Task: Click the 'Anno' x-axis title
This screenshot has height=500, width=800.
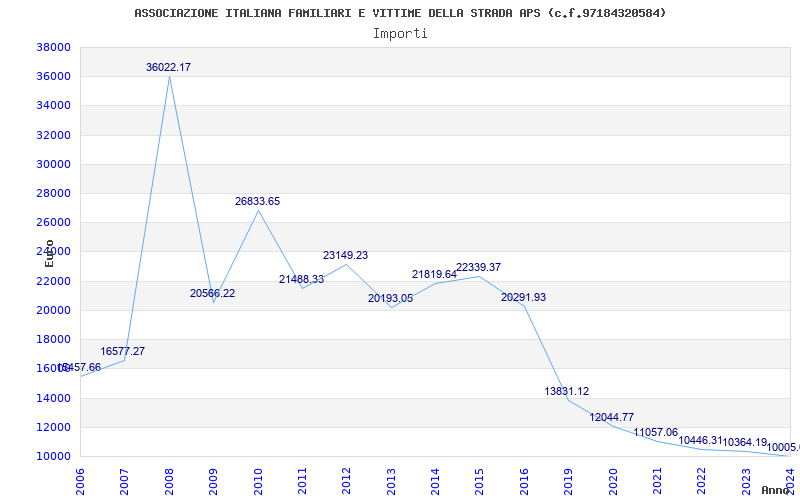Action: (775, 490)
